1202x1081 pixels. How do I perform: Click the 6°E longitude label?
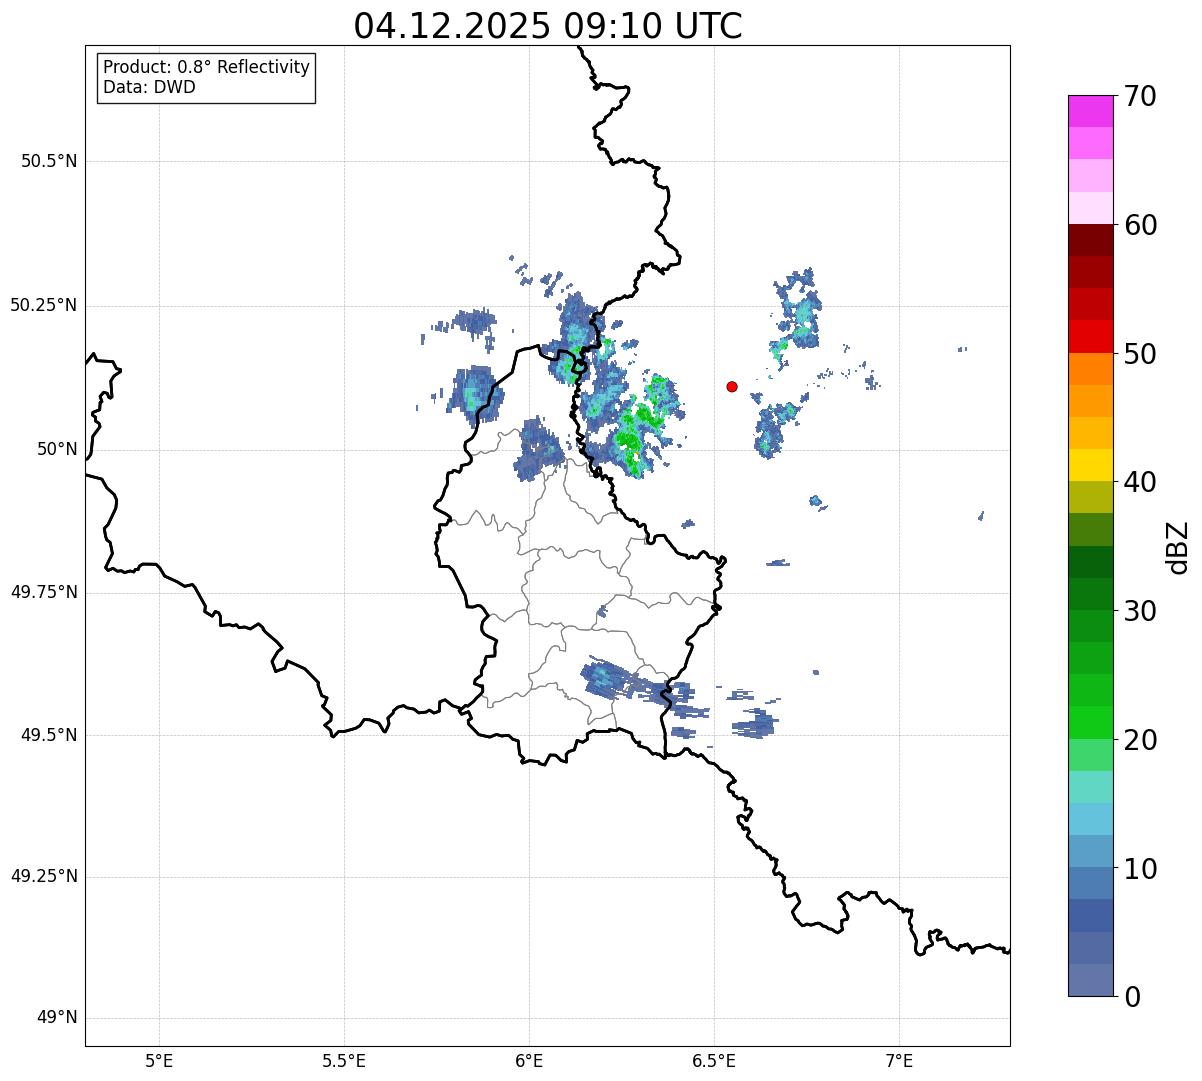click(x=529, y=1061)
